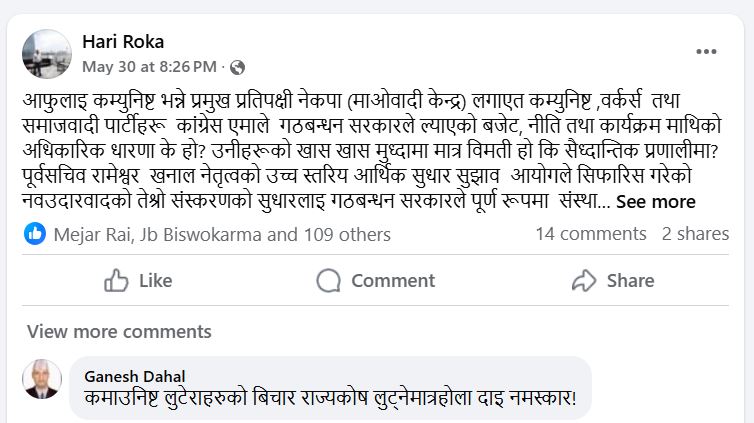Click the public audience globe icon
754x423 pixels.
[237, 68]
